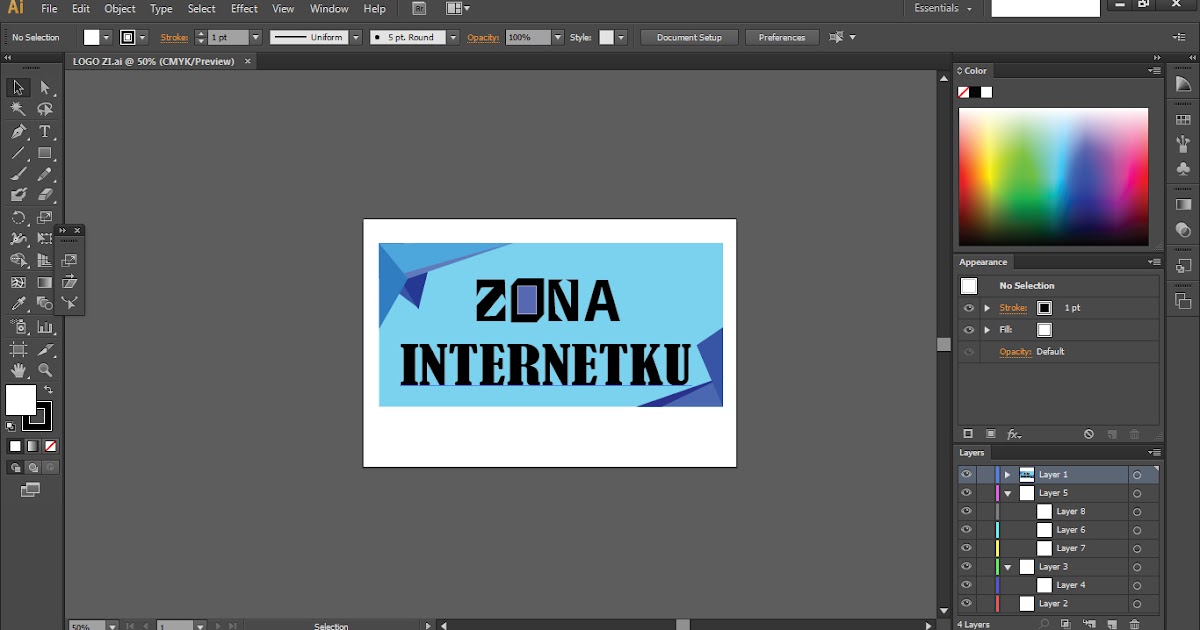Open the Color panel from the right dock
Image resolution: width=1200 pixels, height=630 pixels.
tap(975, 70)
